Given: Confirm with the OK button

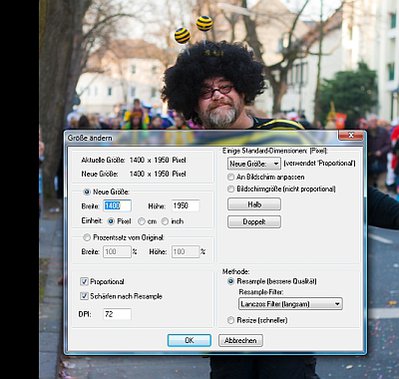Looking at the screenshot, I should (x=189, y=340).
